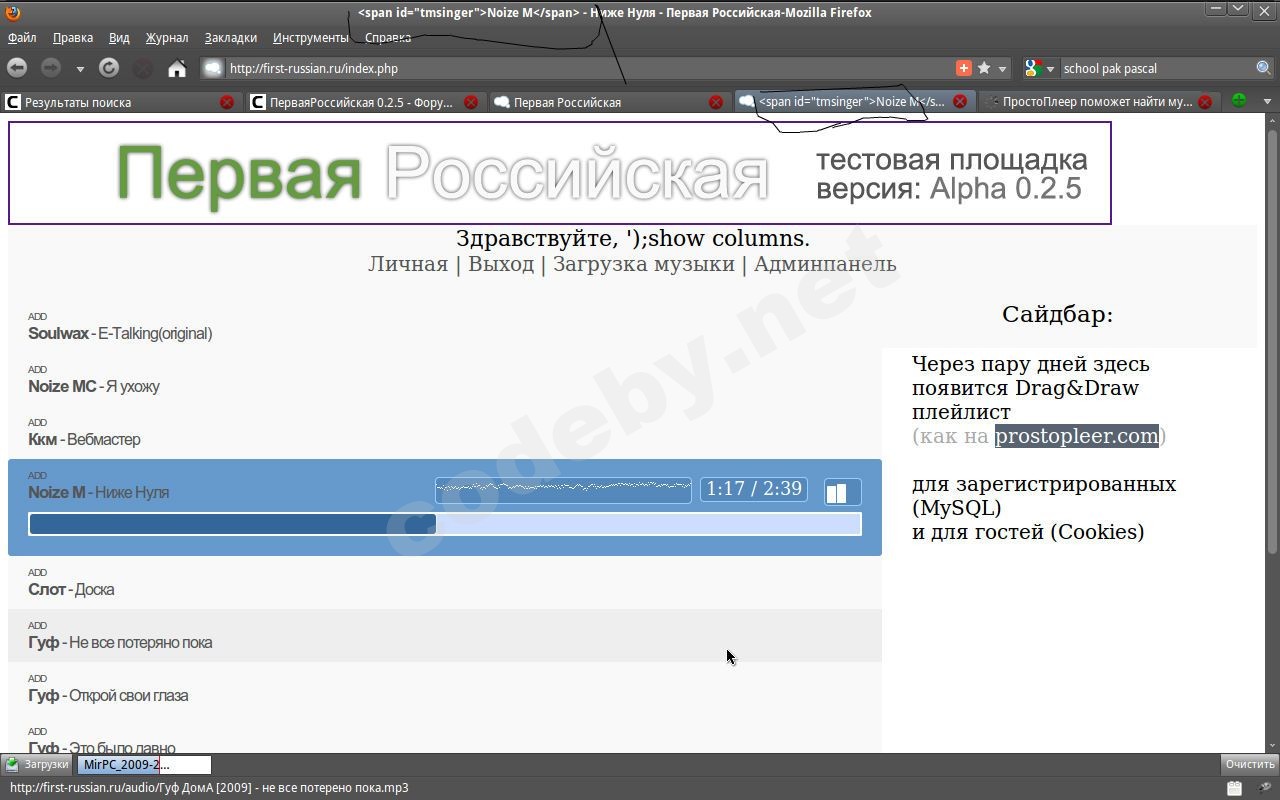Click the Firefox logo in the title bar
This screenshot has width=1280, height=800.
[x=13, y=12]
